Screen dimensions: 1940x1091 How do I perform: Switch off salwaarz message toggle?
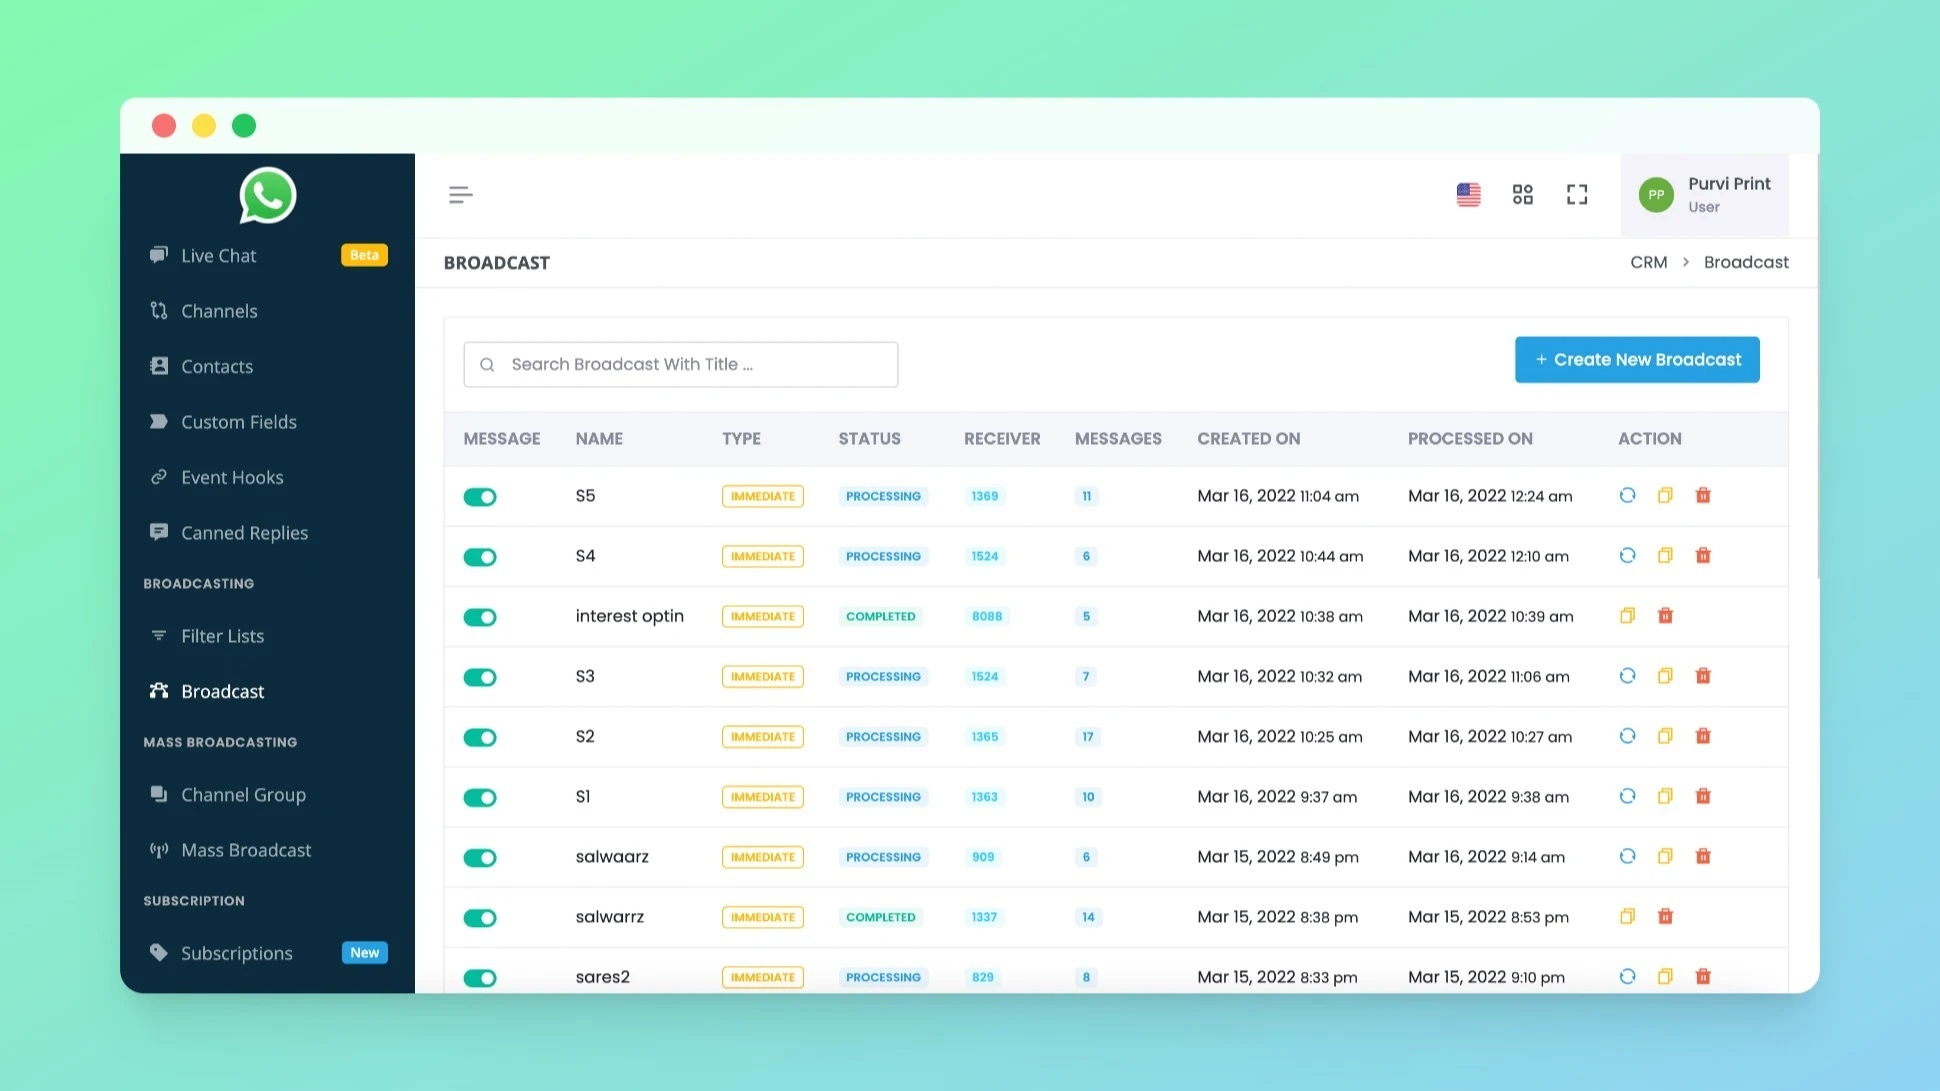click(x=480, y=858)
